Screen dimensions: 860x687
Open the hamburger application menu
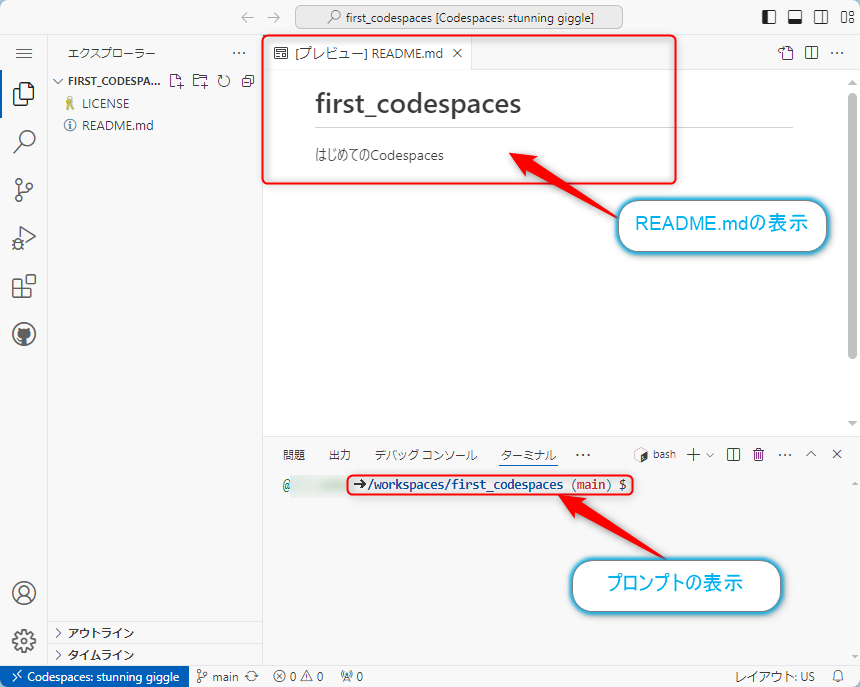tap(24, 53)
